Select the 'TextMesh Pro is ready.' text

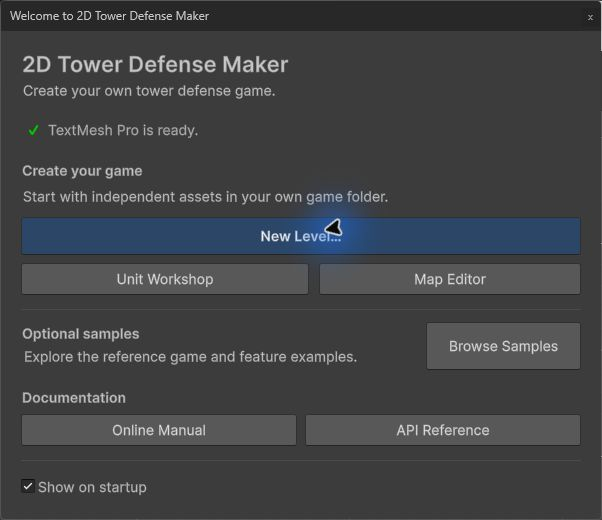[123, 131]
